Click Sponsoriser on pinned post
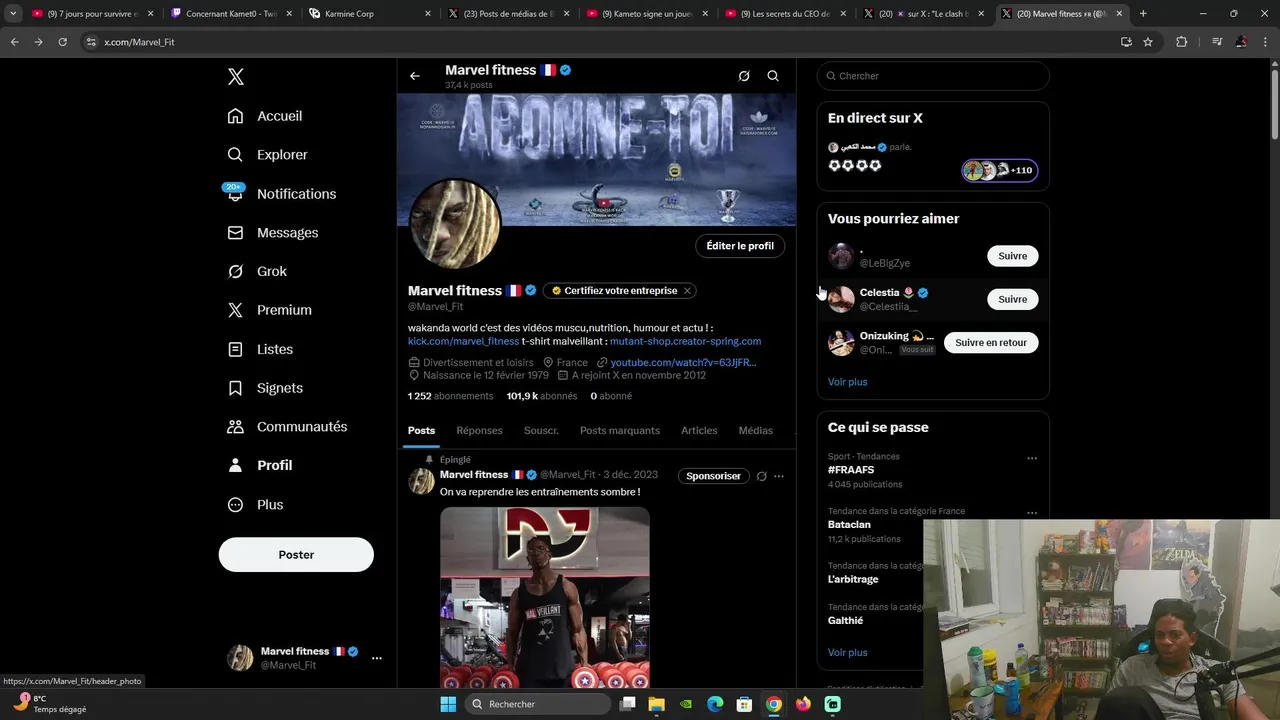The image size is (1280, 720). click(x=713, y=476)
